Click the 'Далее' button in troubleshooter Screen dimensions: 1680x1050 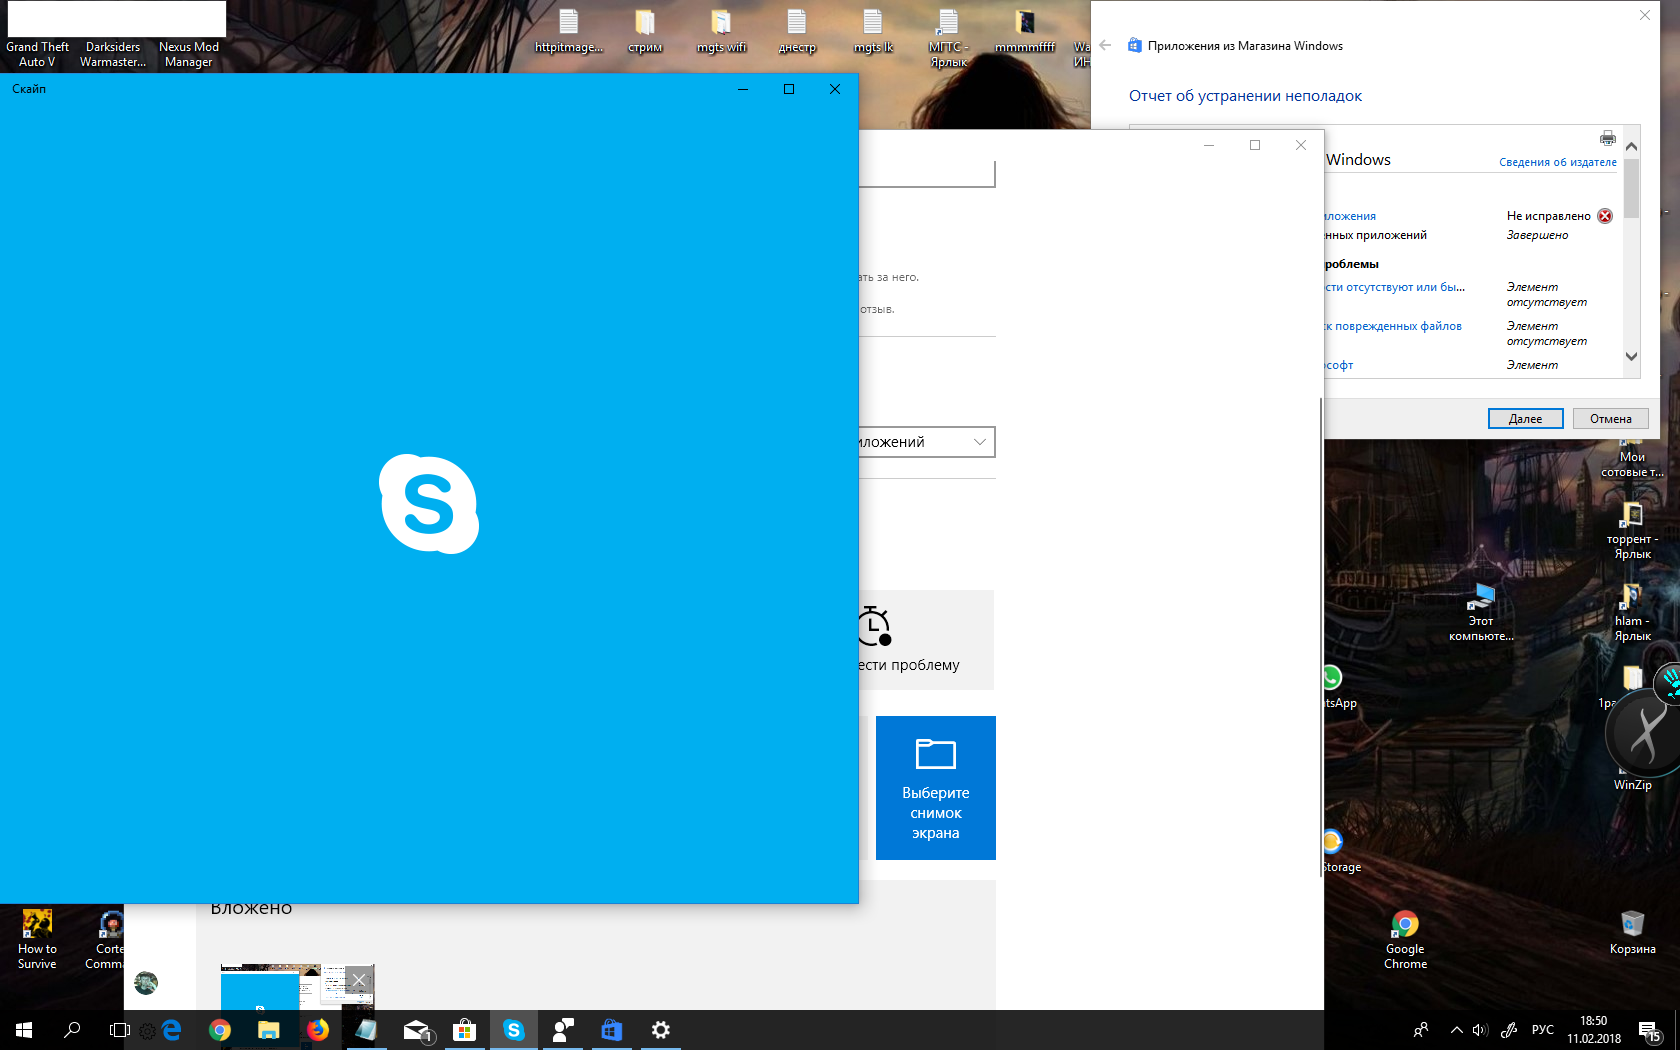(x=1525, y=419)
